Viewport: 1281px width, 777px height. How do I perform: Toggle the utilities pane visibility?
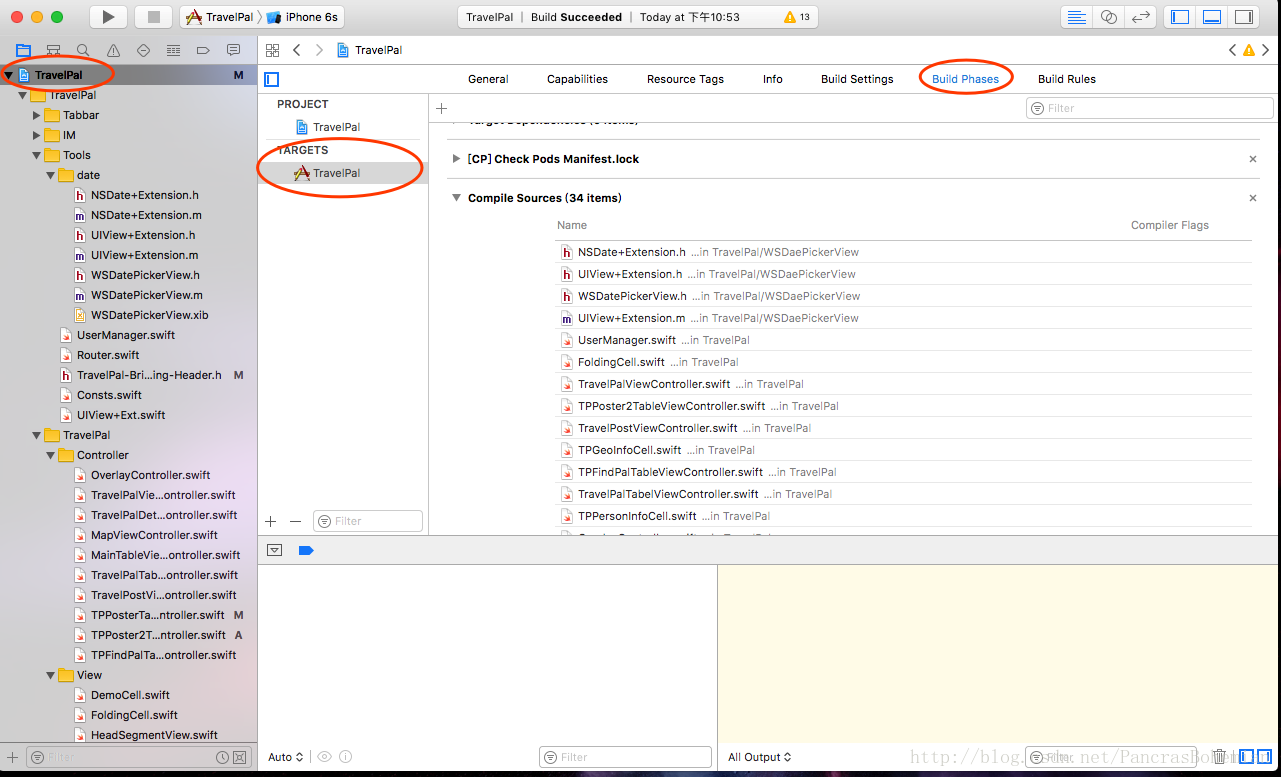1244,17
